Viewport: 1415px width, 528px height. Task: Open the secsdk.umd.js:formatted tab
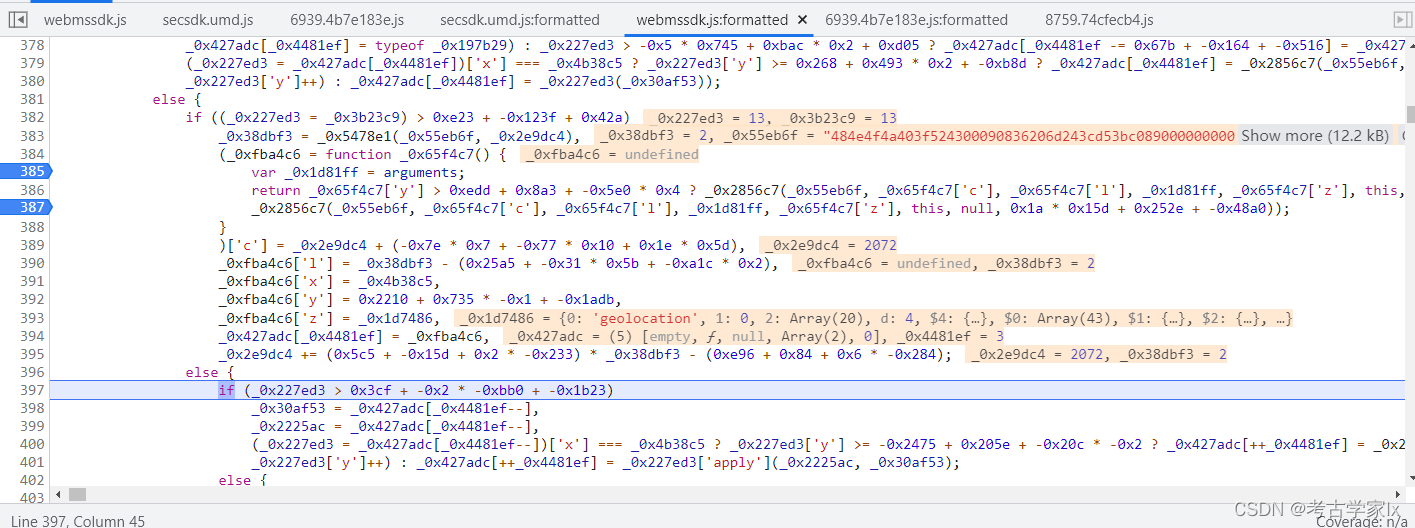[x=520, y=20]
